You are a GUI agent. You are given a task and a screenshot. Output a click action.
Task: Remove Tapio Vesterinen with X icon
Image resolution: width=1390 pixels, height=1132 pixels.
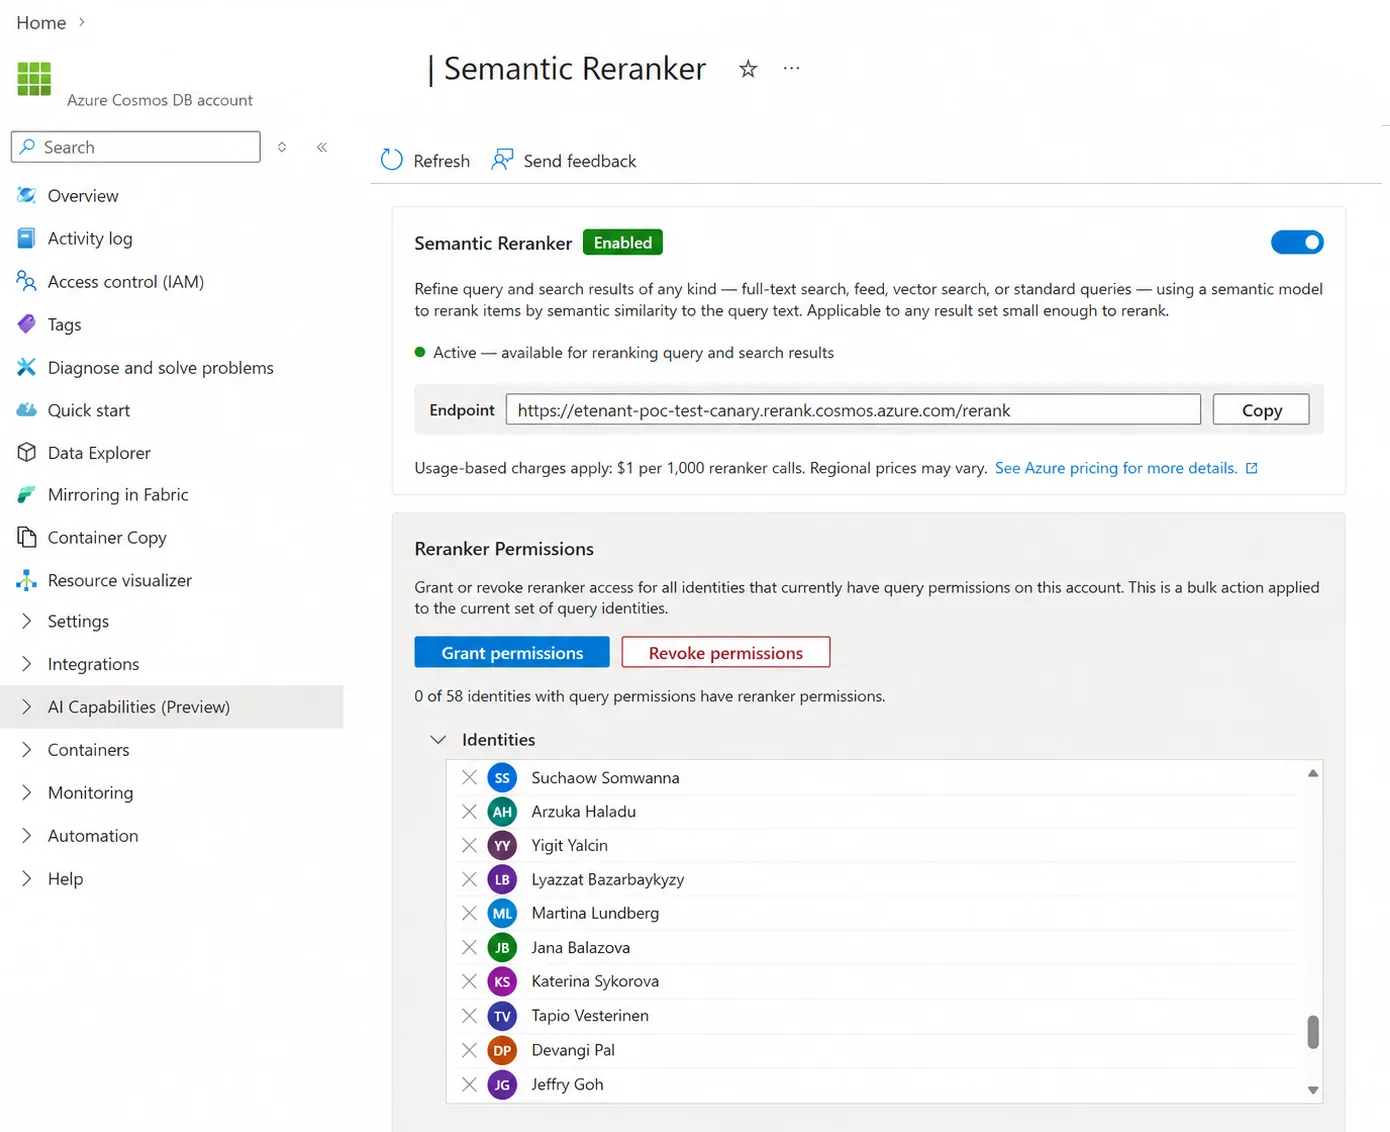tap(469, 1016)
